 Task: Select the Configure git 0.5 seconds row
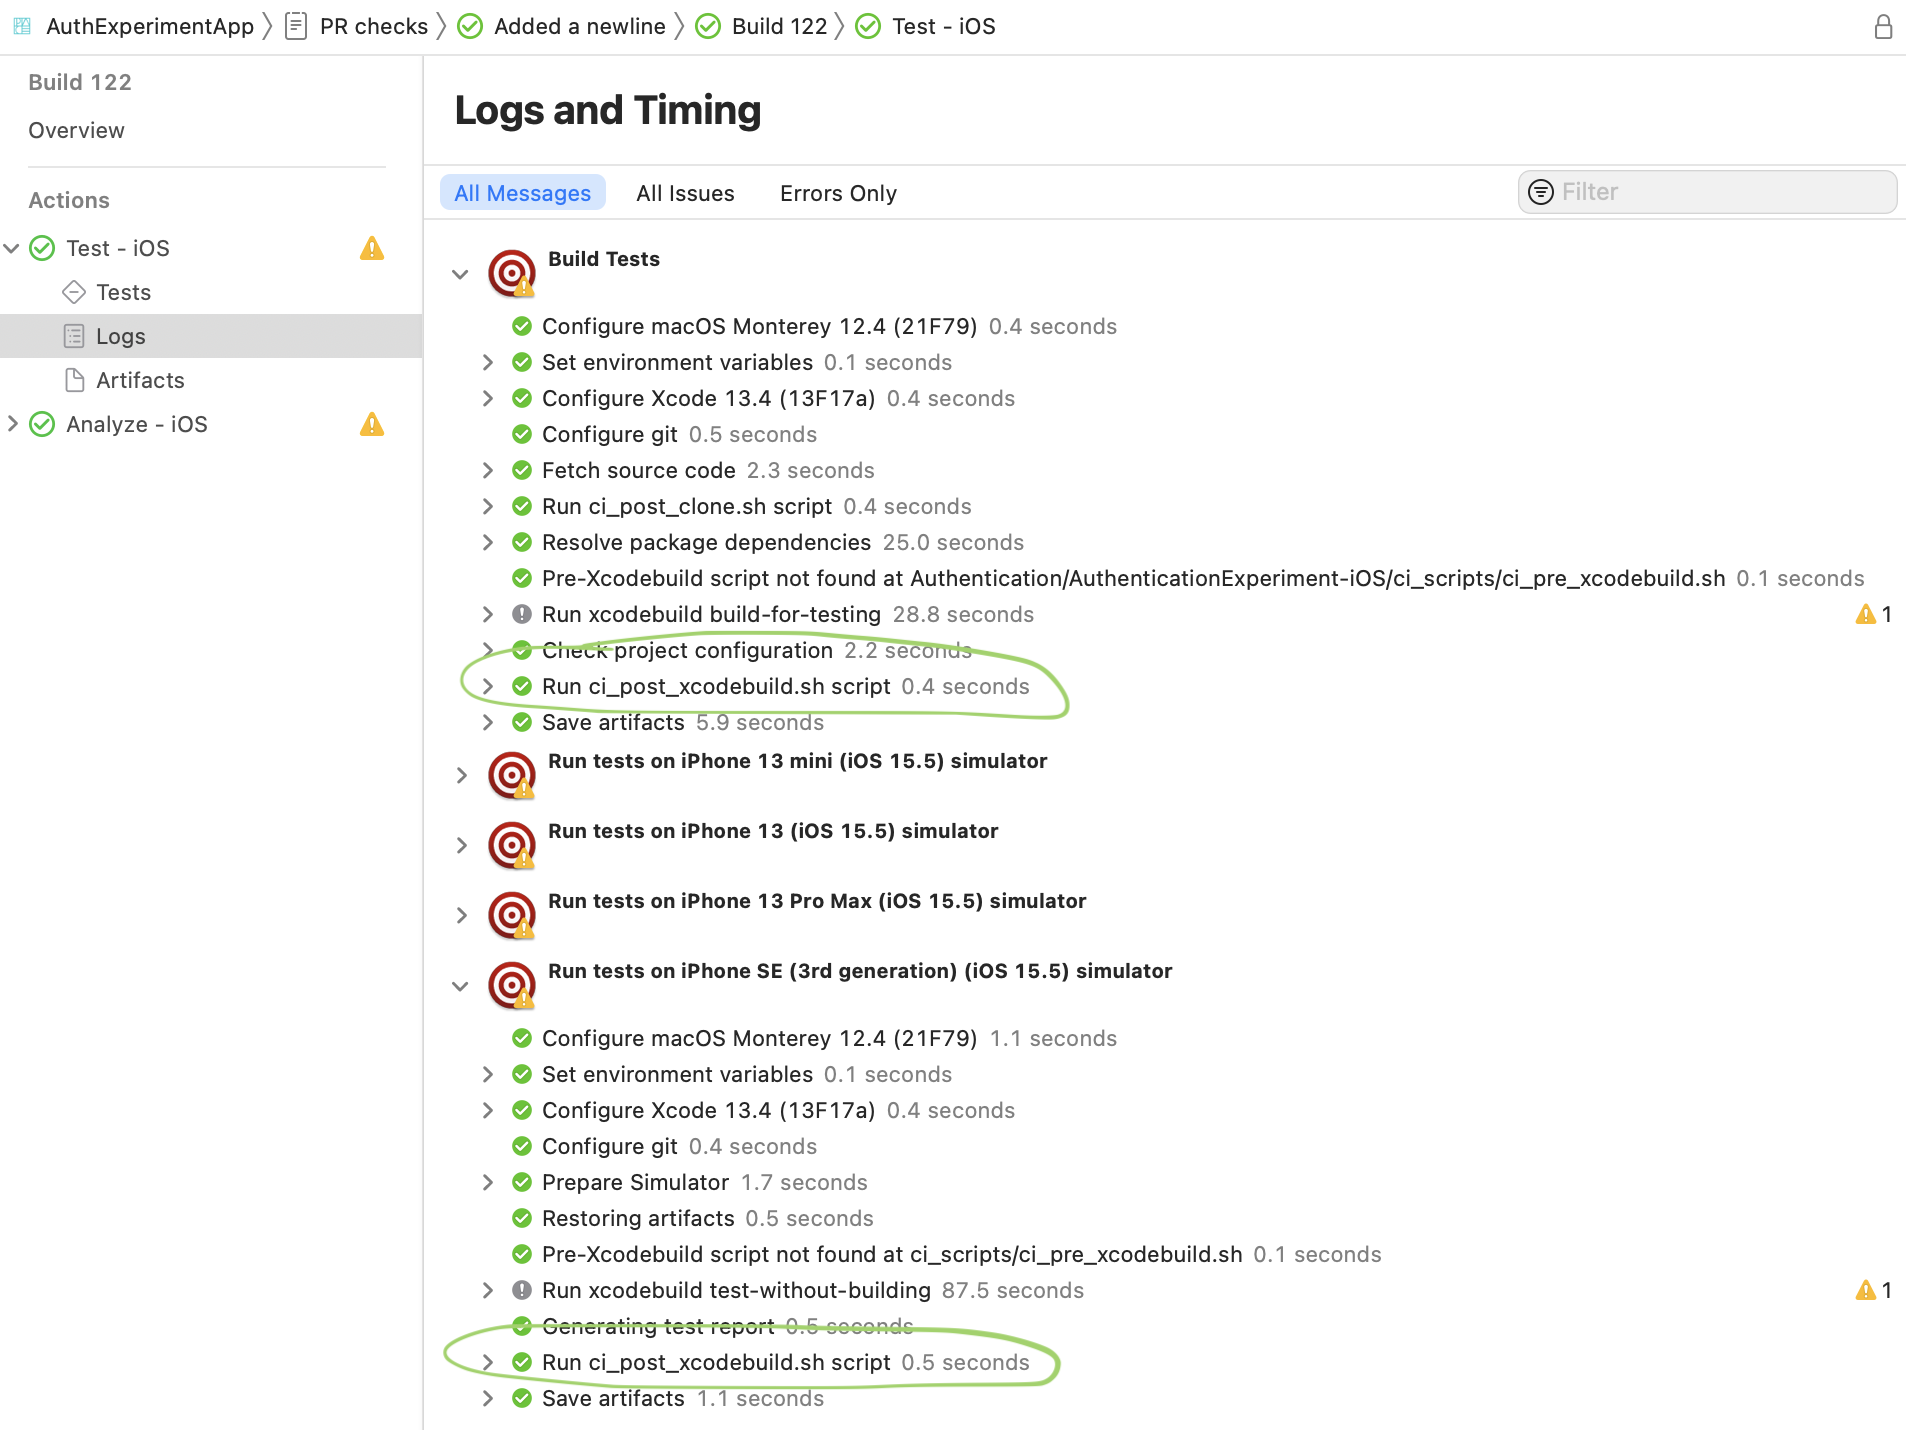(x=680, y=434)
